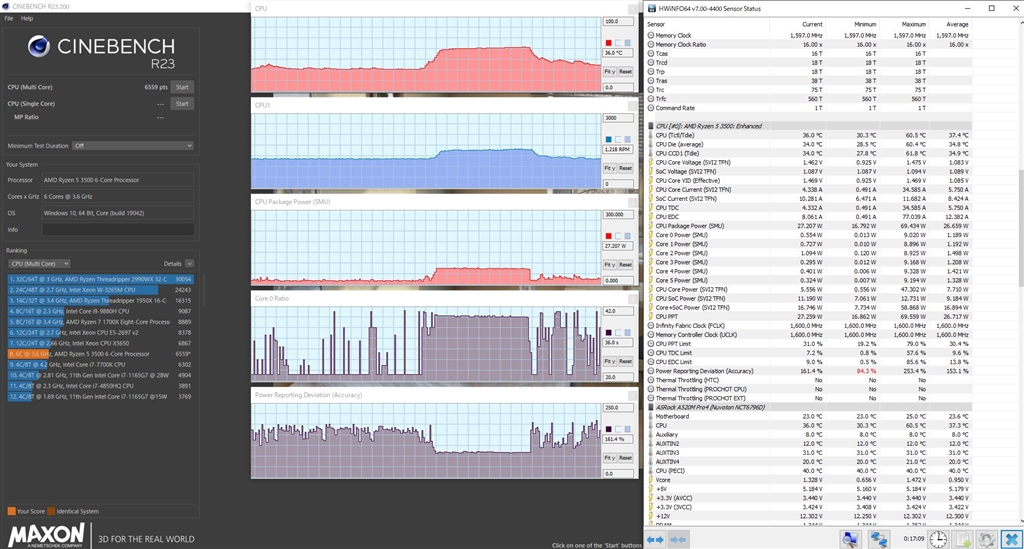
Task: Click the CPU Package Power (SMU) row icon
Action: pos(650,226)
